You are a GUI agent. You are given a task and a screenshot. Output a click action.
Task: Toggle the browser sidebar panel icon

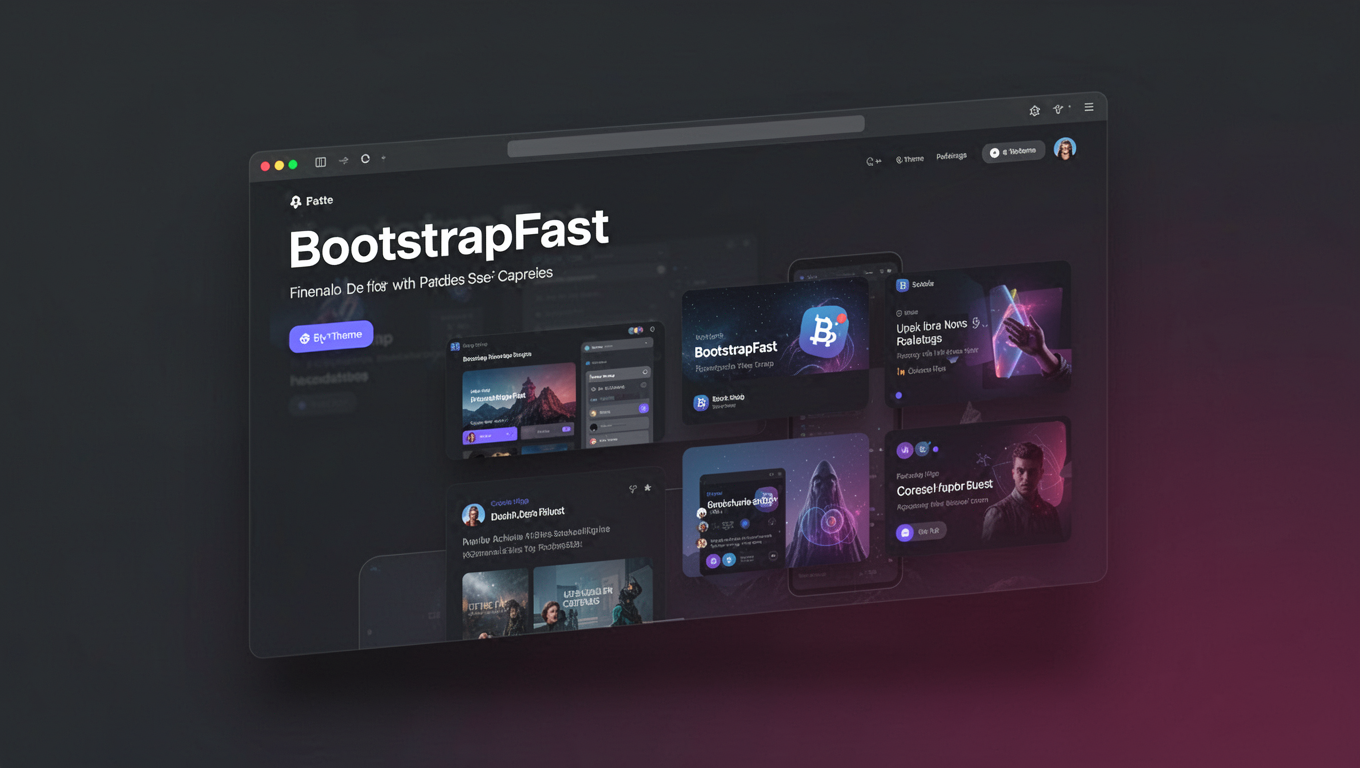click(x=321, y=162)
